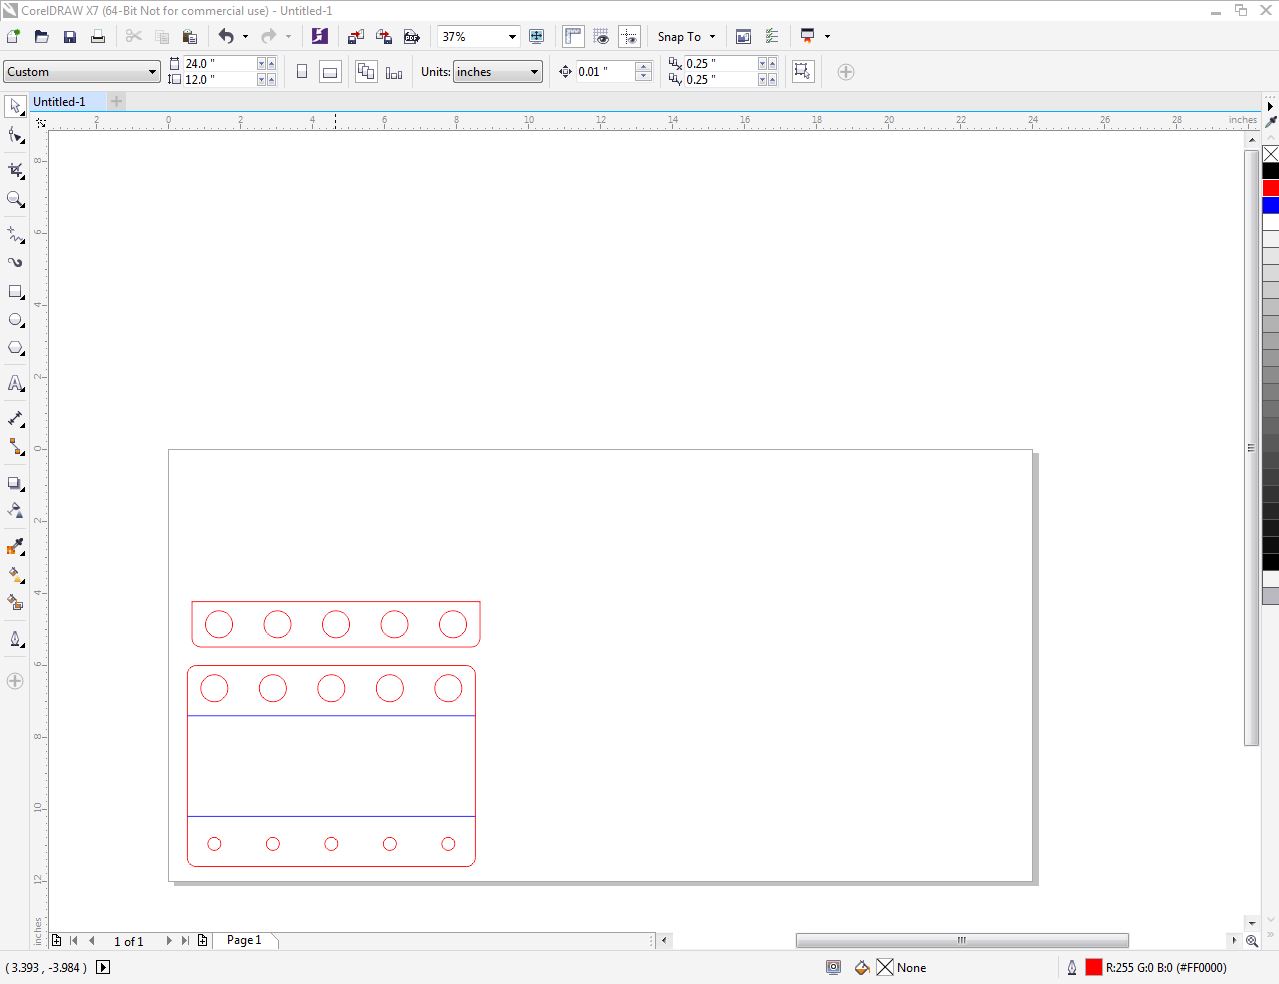Set page to portrait orientation
Image resolution: width=1279 pixels, height=984 pixels.
(302, 72)
